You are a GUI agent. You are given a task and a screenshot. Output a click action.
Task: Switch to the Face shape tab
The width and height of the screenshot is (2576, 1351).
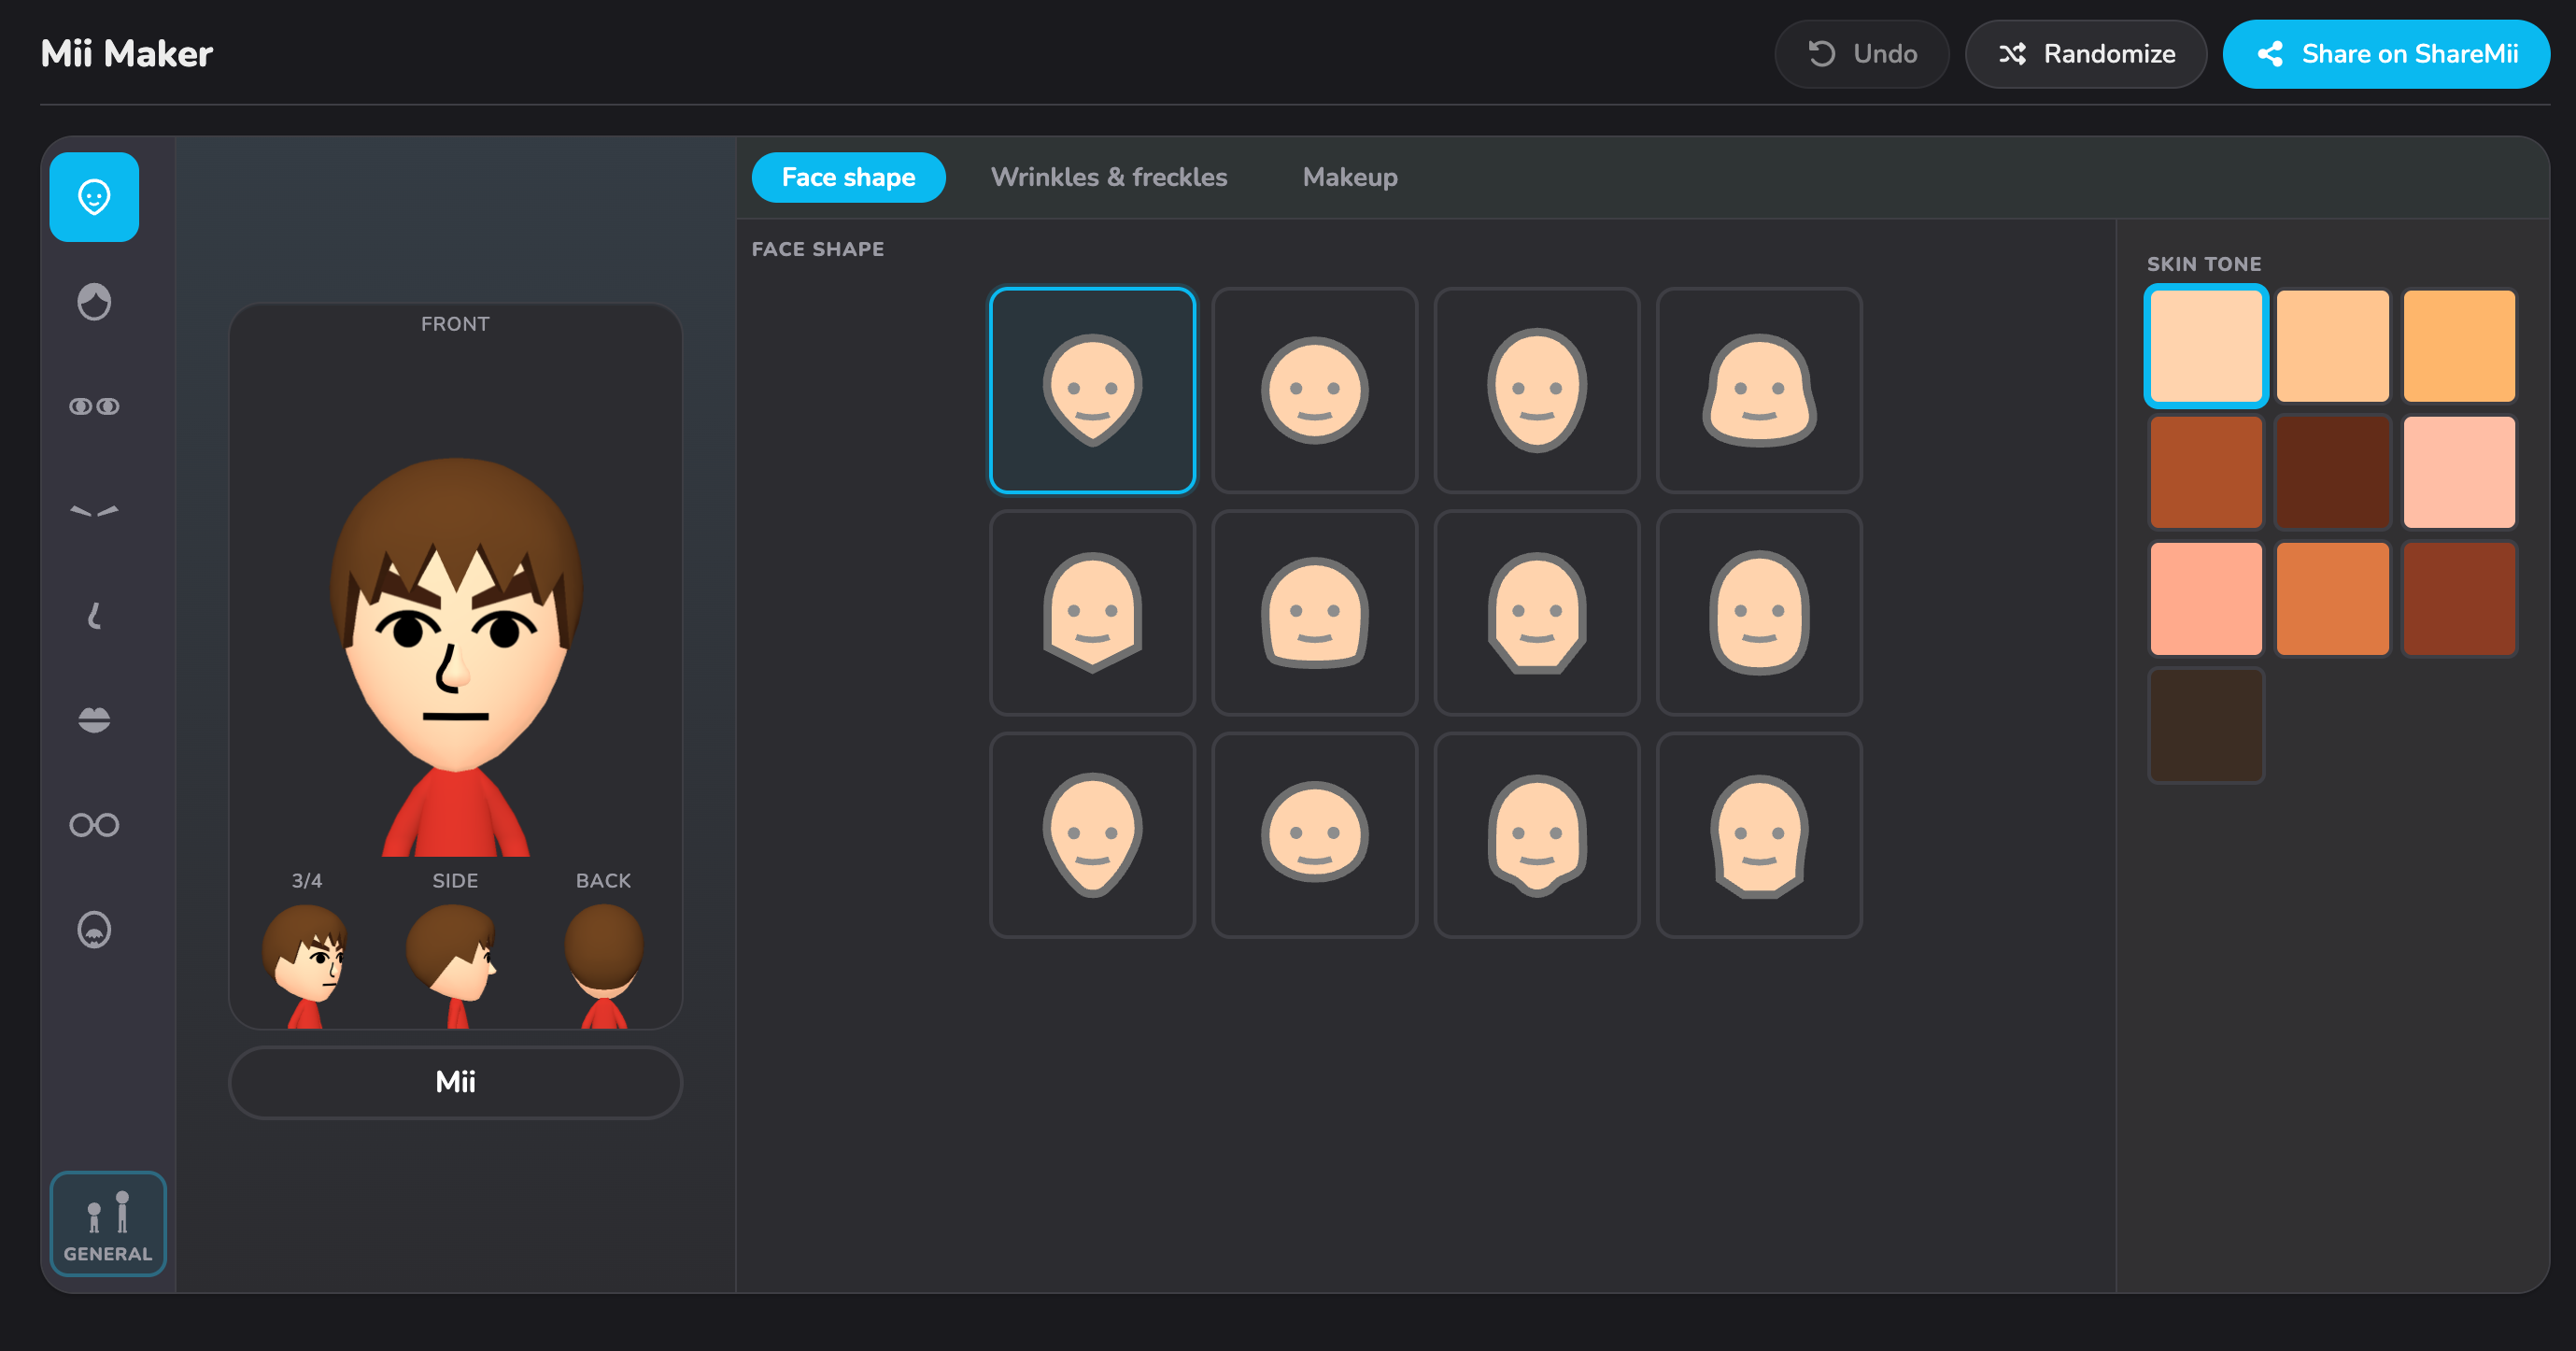848,178
